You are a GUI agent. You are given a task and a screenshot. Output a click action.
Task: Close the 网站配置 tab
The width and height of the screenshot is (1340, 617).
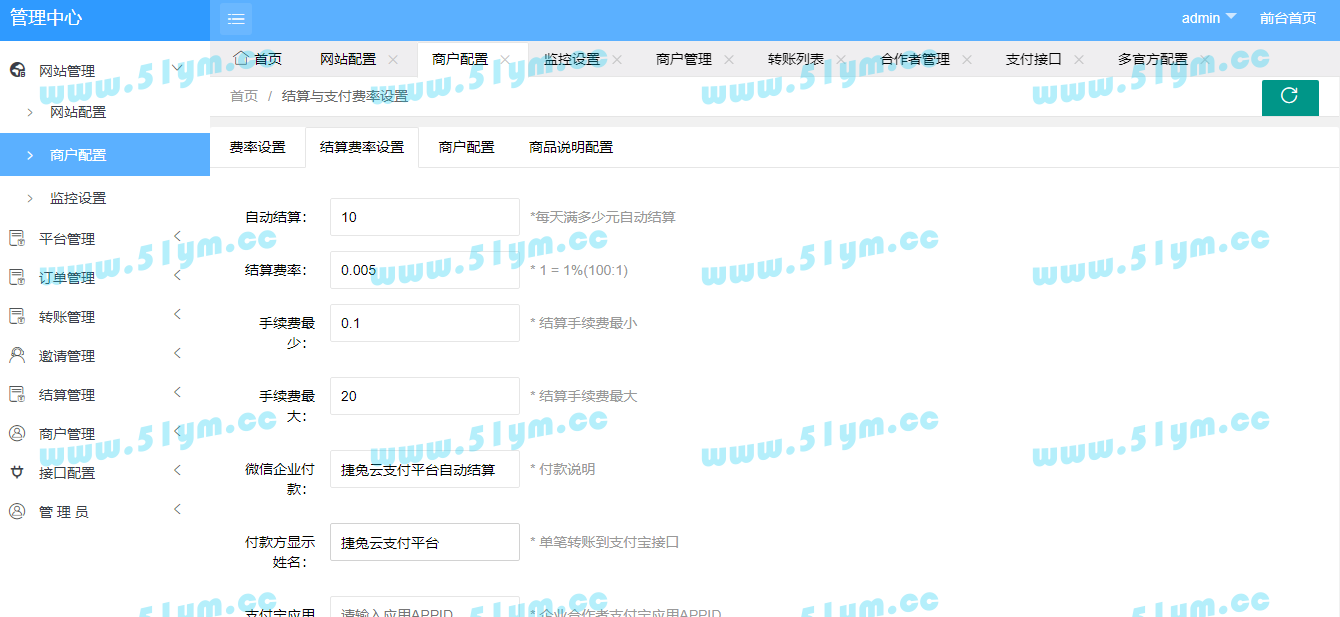pyautogui.click(x=393, y=59)
